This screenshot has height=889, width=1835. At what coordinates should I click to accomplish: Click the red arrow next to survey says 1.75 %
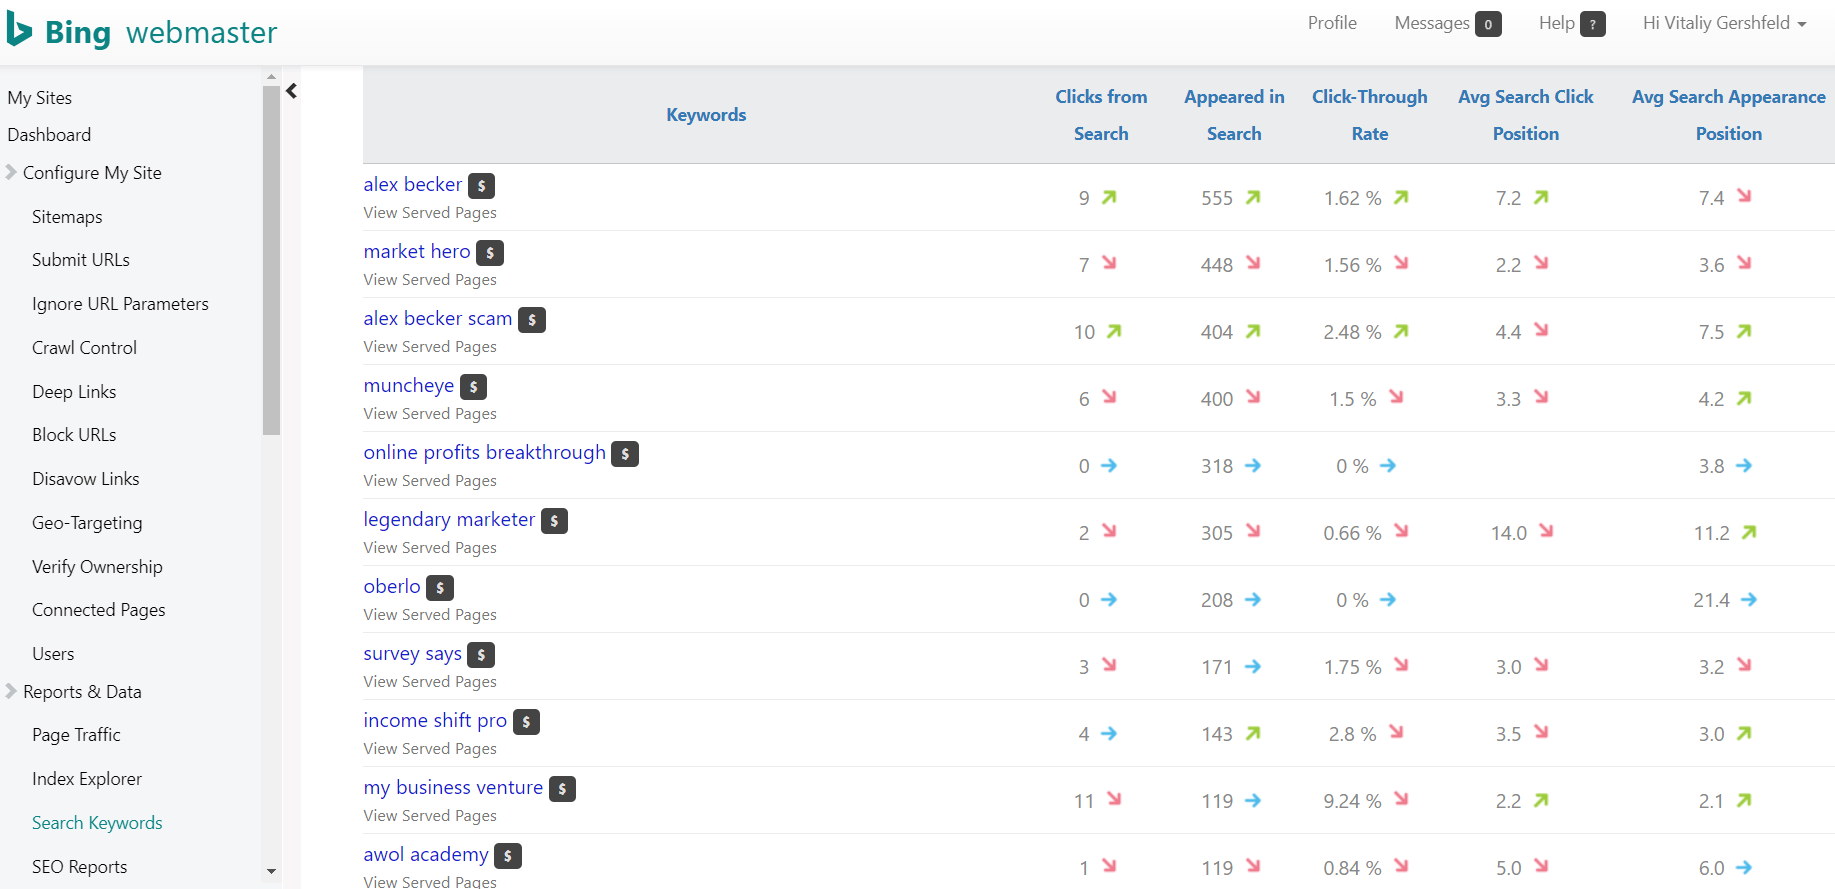1401,665
